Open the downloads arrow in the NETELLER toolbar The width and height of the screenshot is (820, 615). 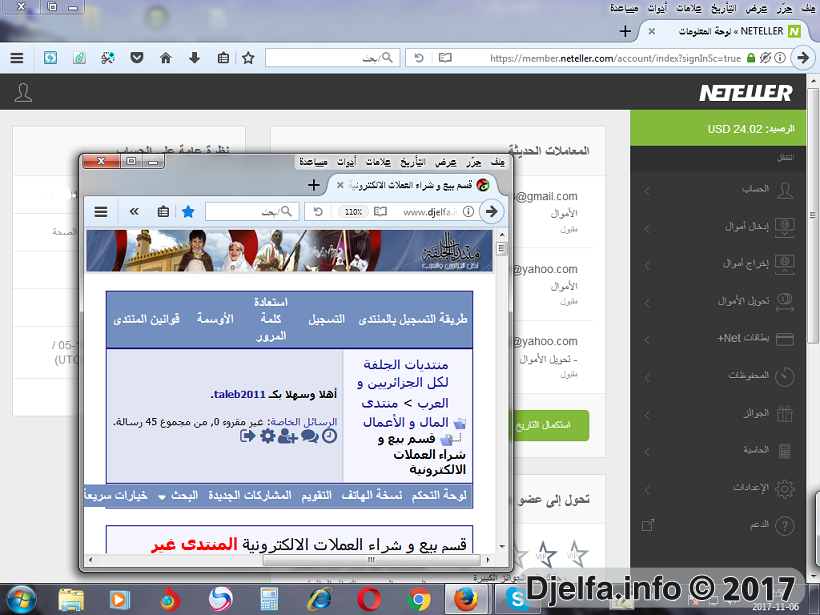tap(194, 58)
